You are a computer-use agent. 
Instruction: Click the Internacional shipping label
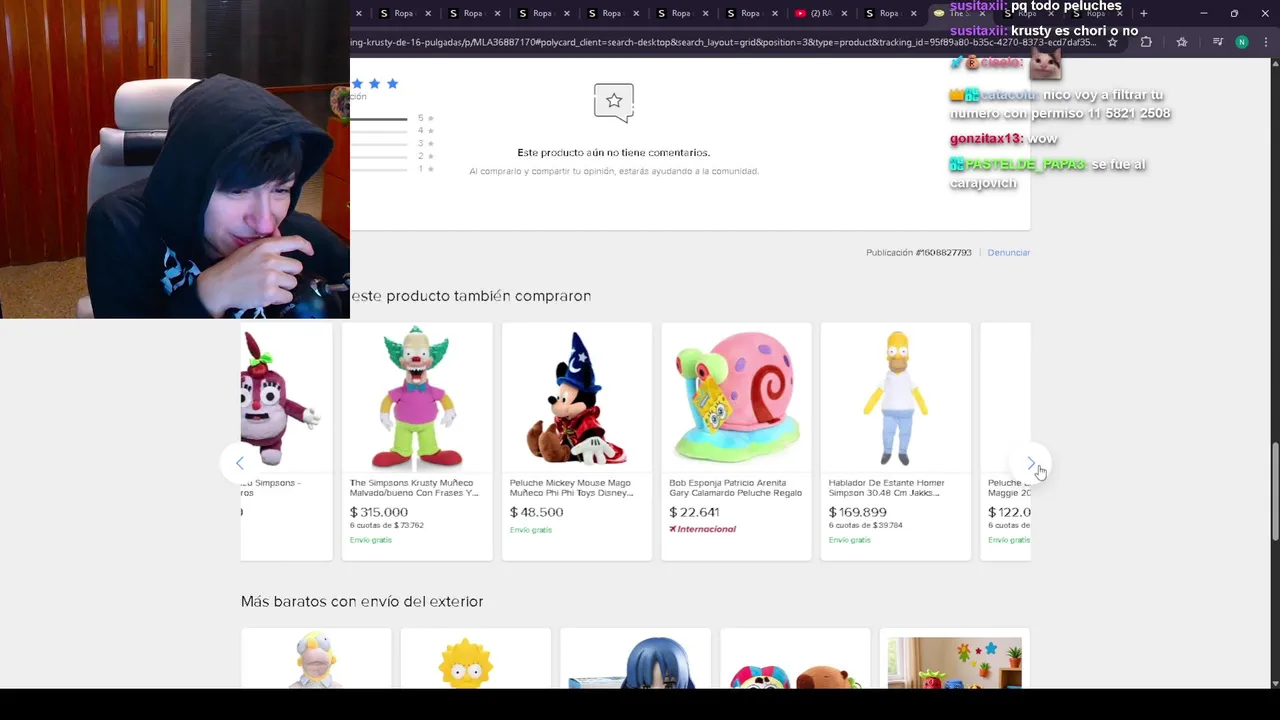[702, 529]
